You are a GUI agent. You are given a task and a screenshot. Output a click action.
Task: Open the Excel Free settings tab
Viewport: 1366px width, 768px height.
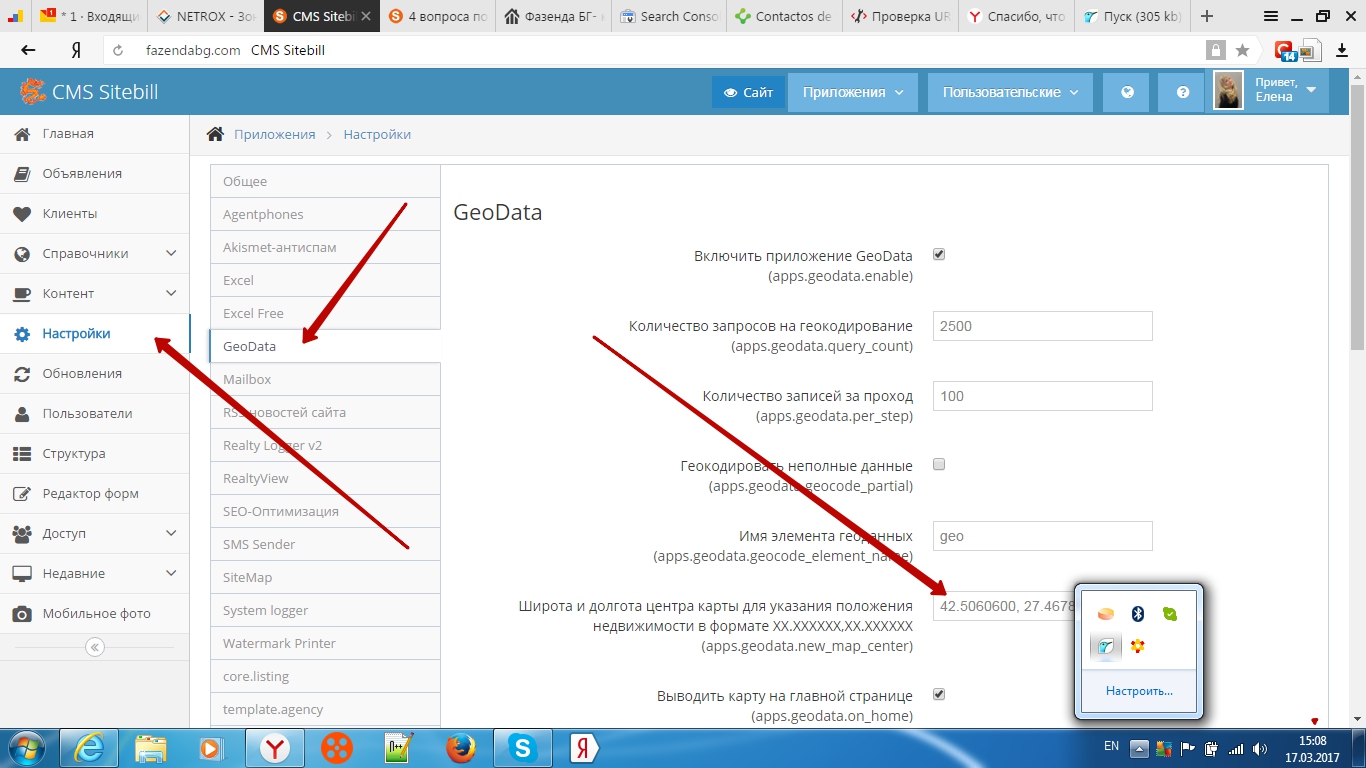pos(325,313)
